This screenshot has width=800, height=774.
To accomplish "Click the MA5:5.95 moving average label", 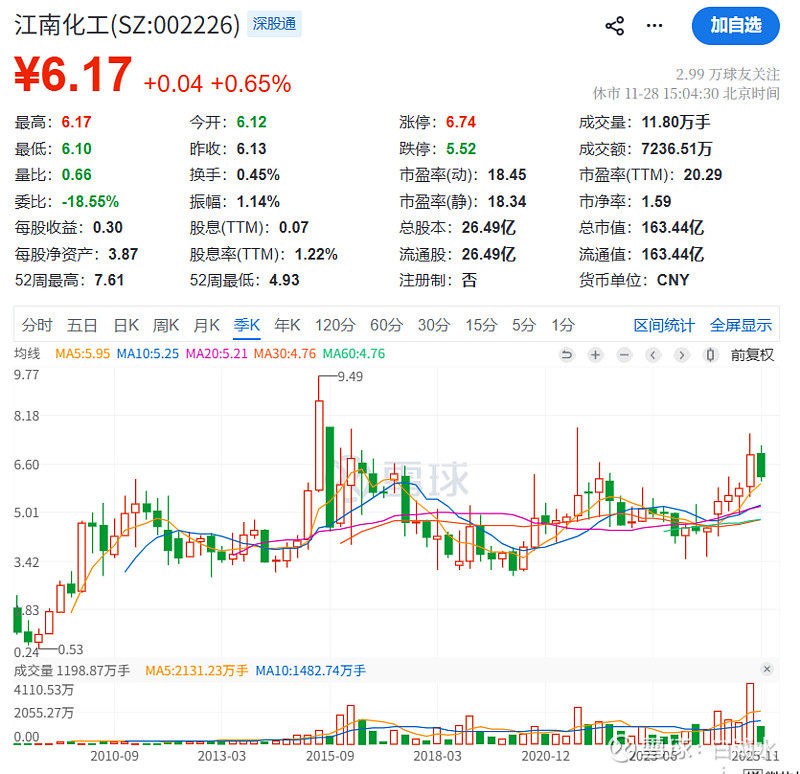I will [82, 354].
